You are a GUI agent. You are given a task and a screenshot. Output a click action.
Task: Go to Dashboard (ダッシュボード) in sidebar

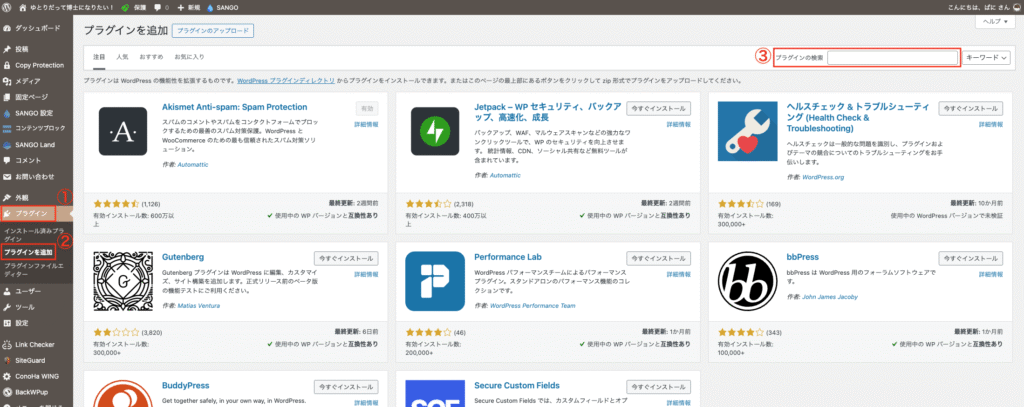[37, 29]
